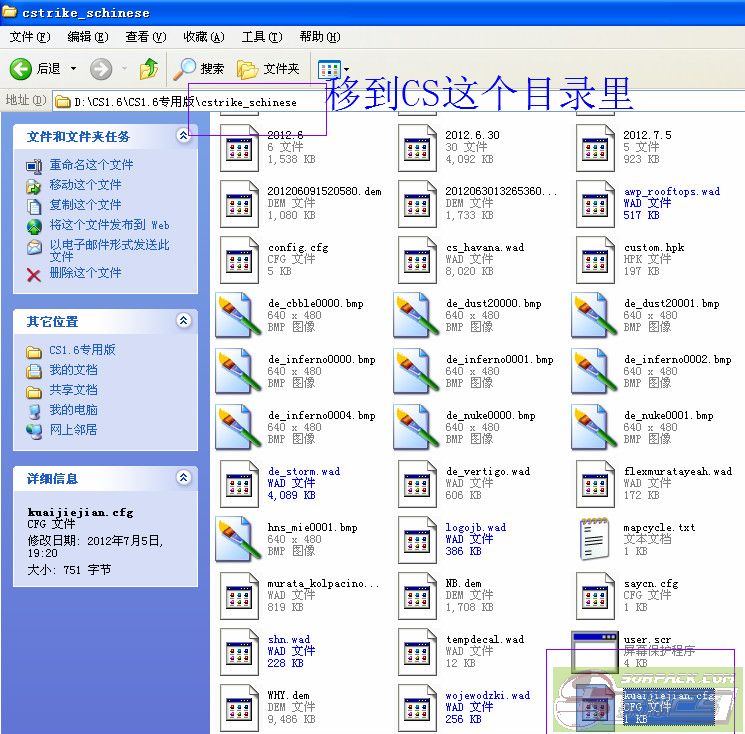Open the Back button history dropdown arrow
The width and height of the screenshot is (745, 734).
pos(73,69)
